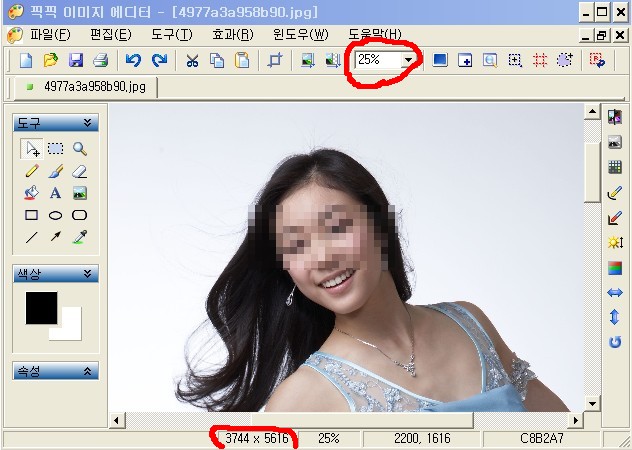Copy selection with the copy icon
Screen dimensions: 632x450
(x=217, y=60)
